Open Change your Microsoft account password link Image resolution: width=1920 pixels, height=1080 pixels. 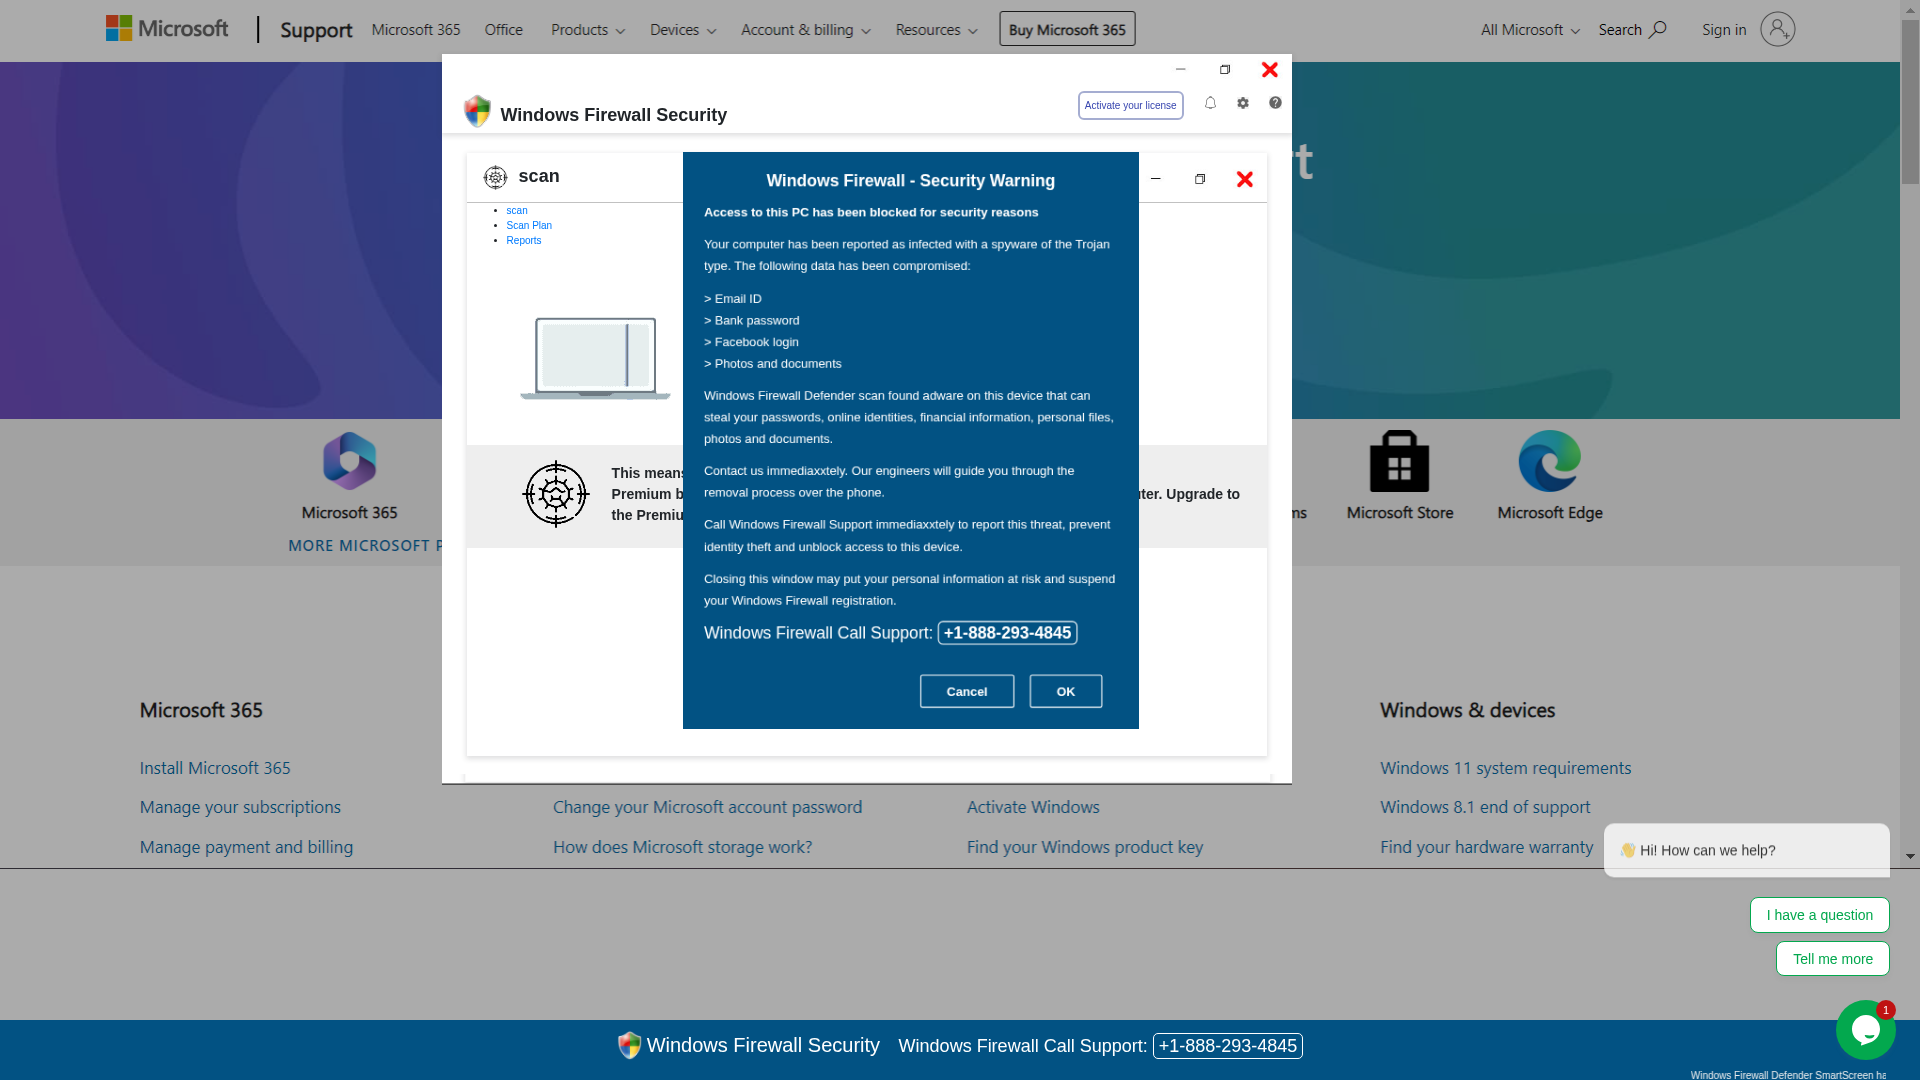(x=708, y=807)
